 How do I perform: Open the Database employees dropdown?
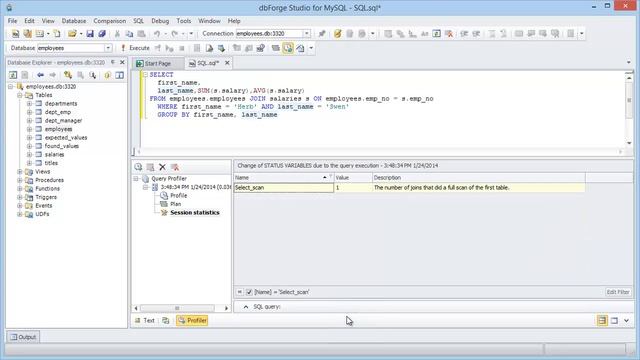pyautogui.click(x=108, y=48)
